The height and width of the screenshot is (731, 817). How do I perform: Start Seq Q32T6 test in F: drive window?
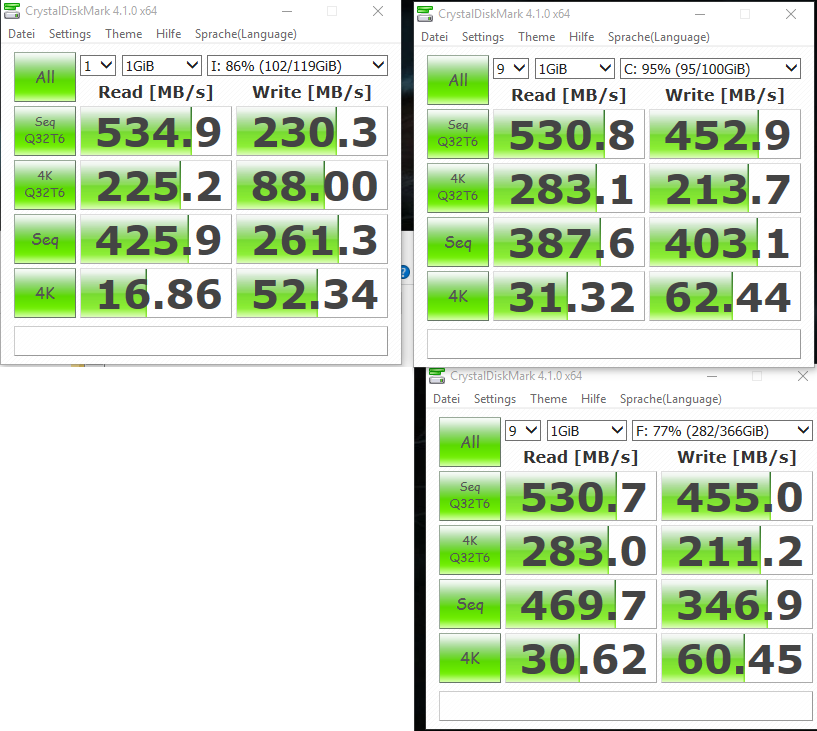[469, 496]
